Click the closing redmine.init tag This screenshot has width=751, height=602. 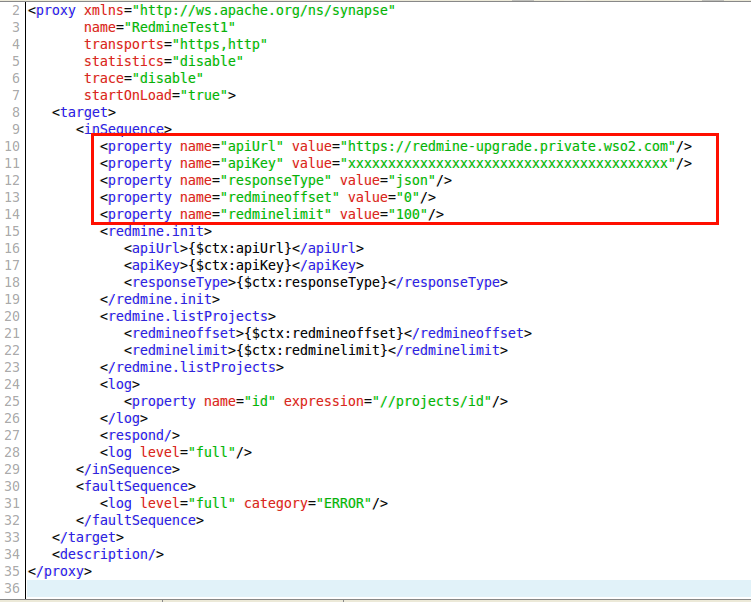coord(160,299)
